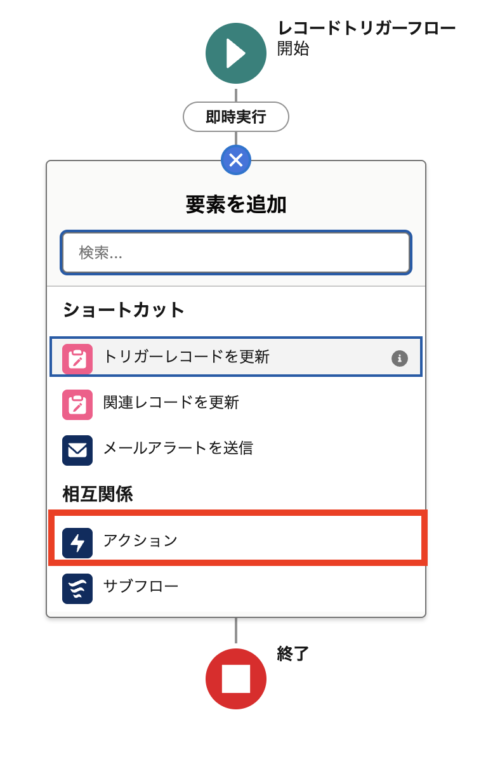Image resolution: width=500 pixels, height=769 pixels.
Task: Click the green Start play circle
Action: 236,53
